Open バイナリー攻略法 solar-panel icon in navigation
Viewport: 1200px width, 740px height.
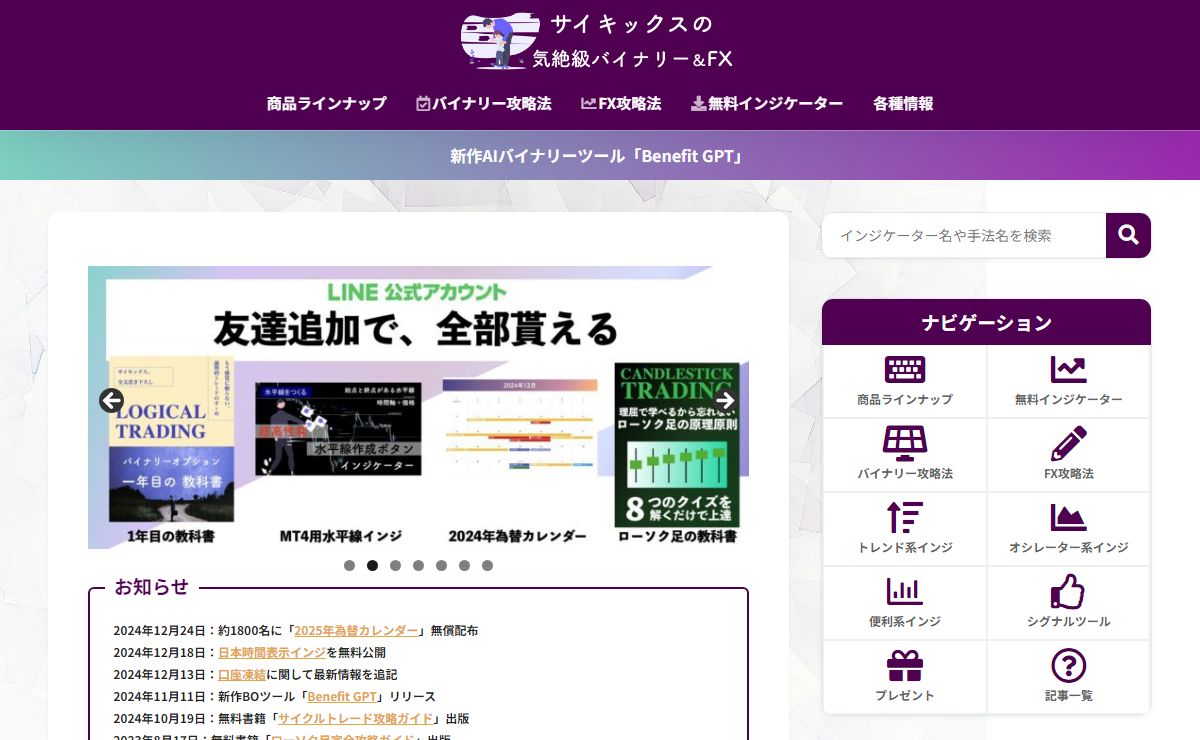click(905, 443)
